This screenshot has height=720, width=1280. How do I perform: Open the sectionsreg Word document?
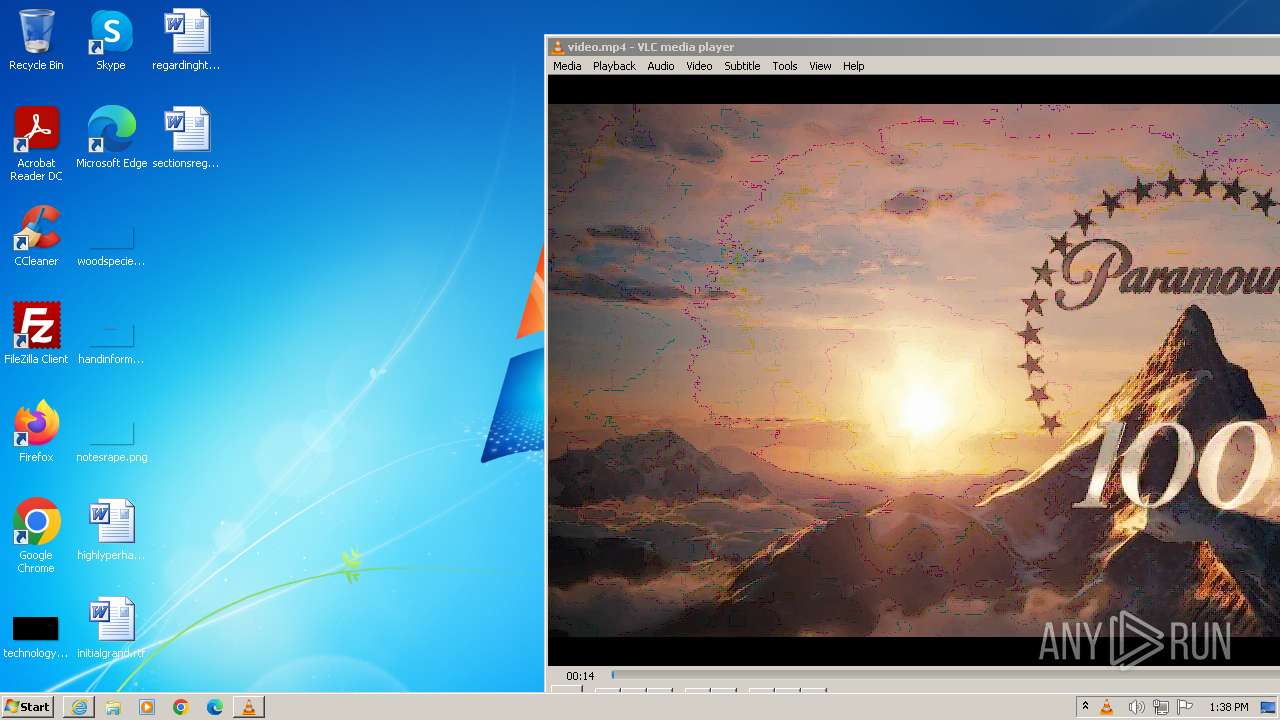click(x=186, y=138)
